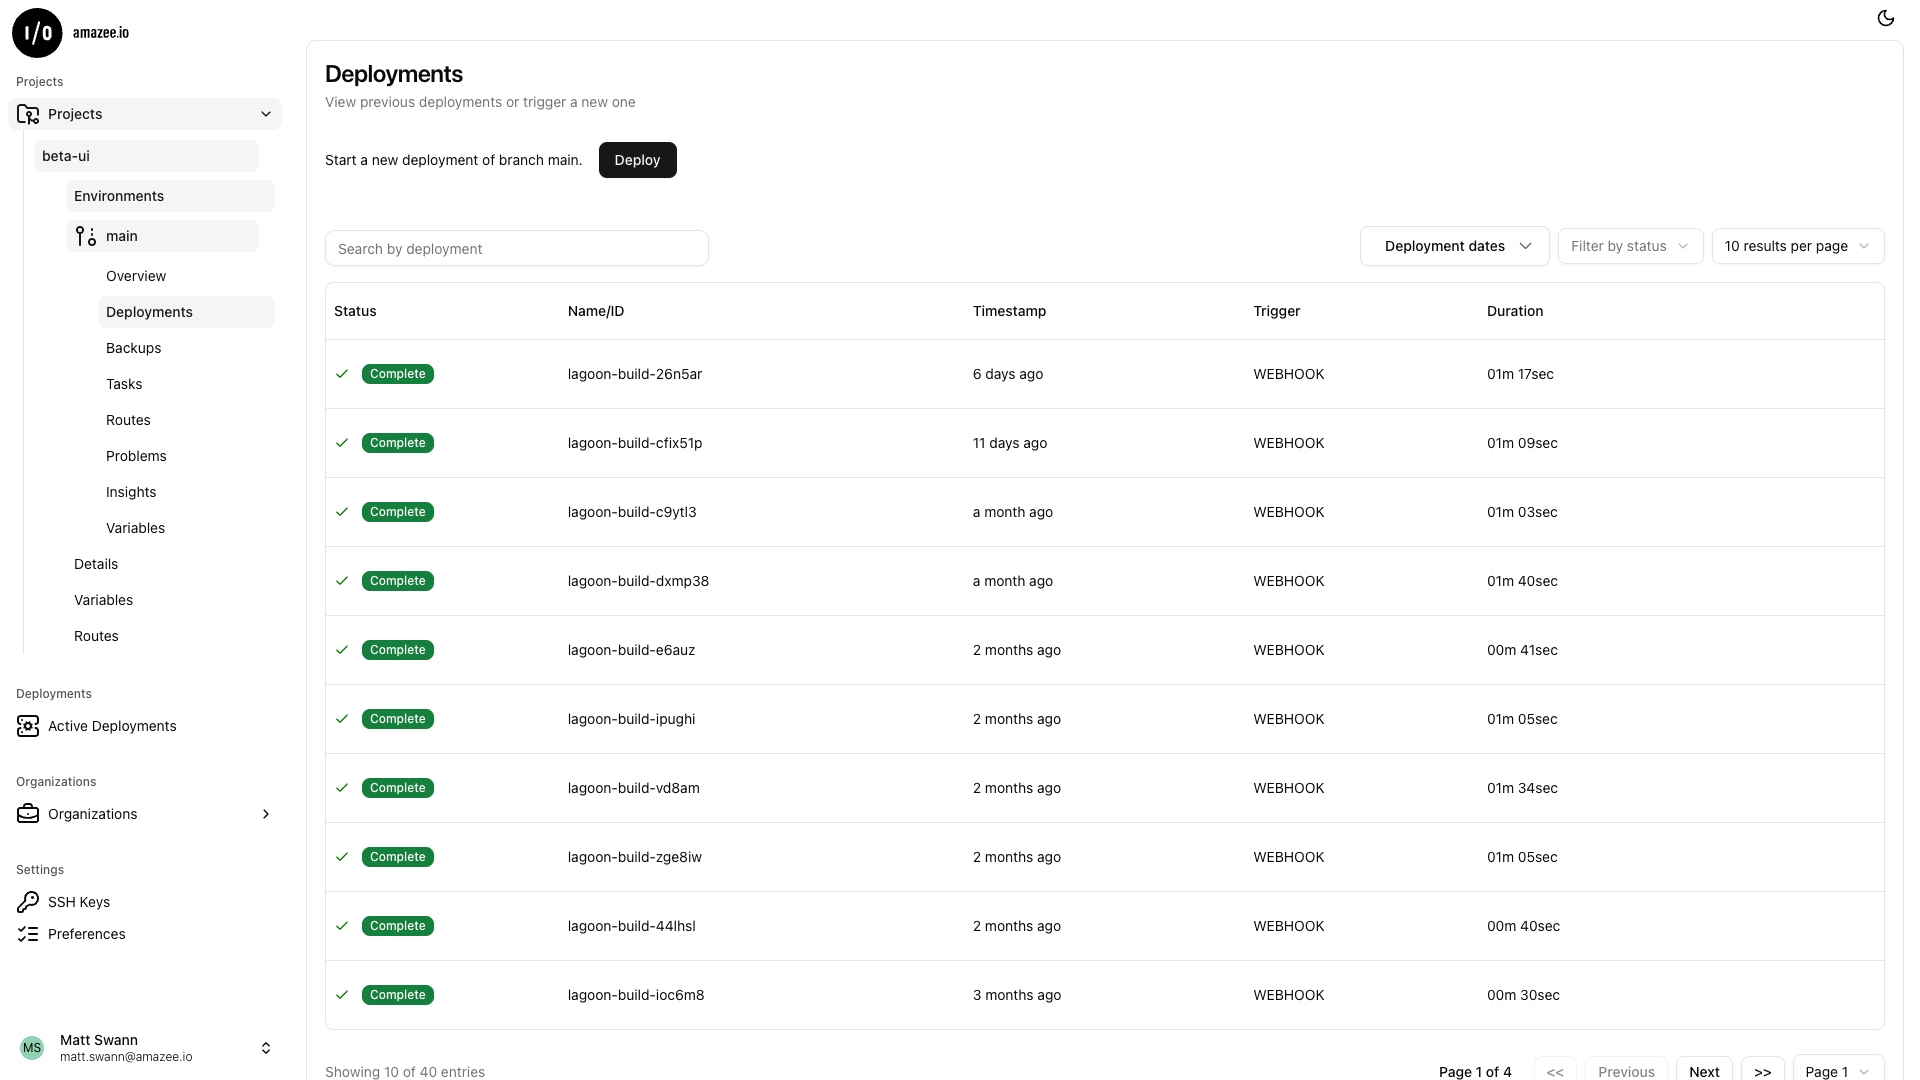Go to the Next page
Screen dimensions: 1920x1080
pyautogui.click(x=1703, y=1071)
